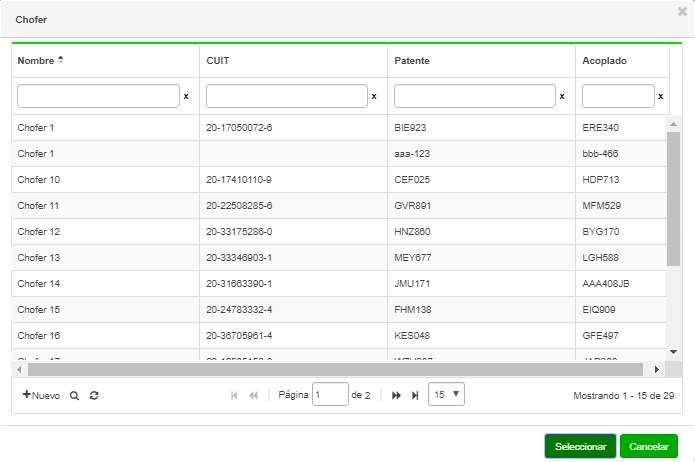Viewport: 695px width, 462px height.
Task: Click the Página number input
Action: [330, 394]
